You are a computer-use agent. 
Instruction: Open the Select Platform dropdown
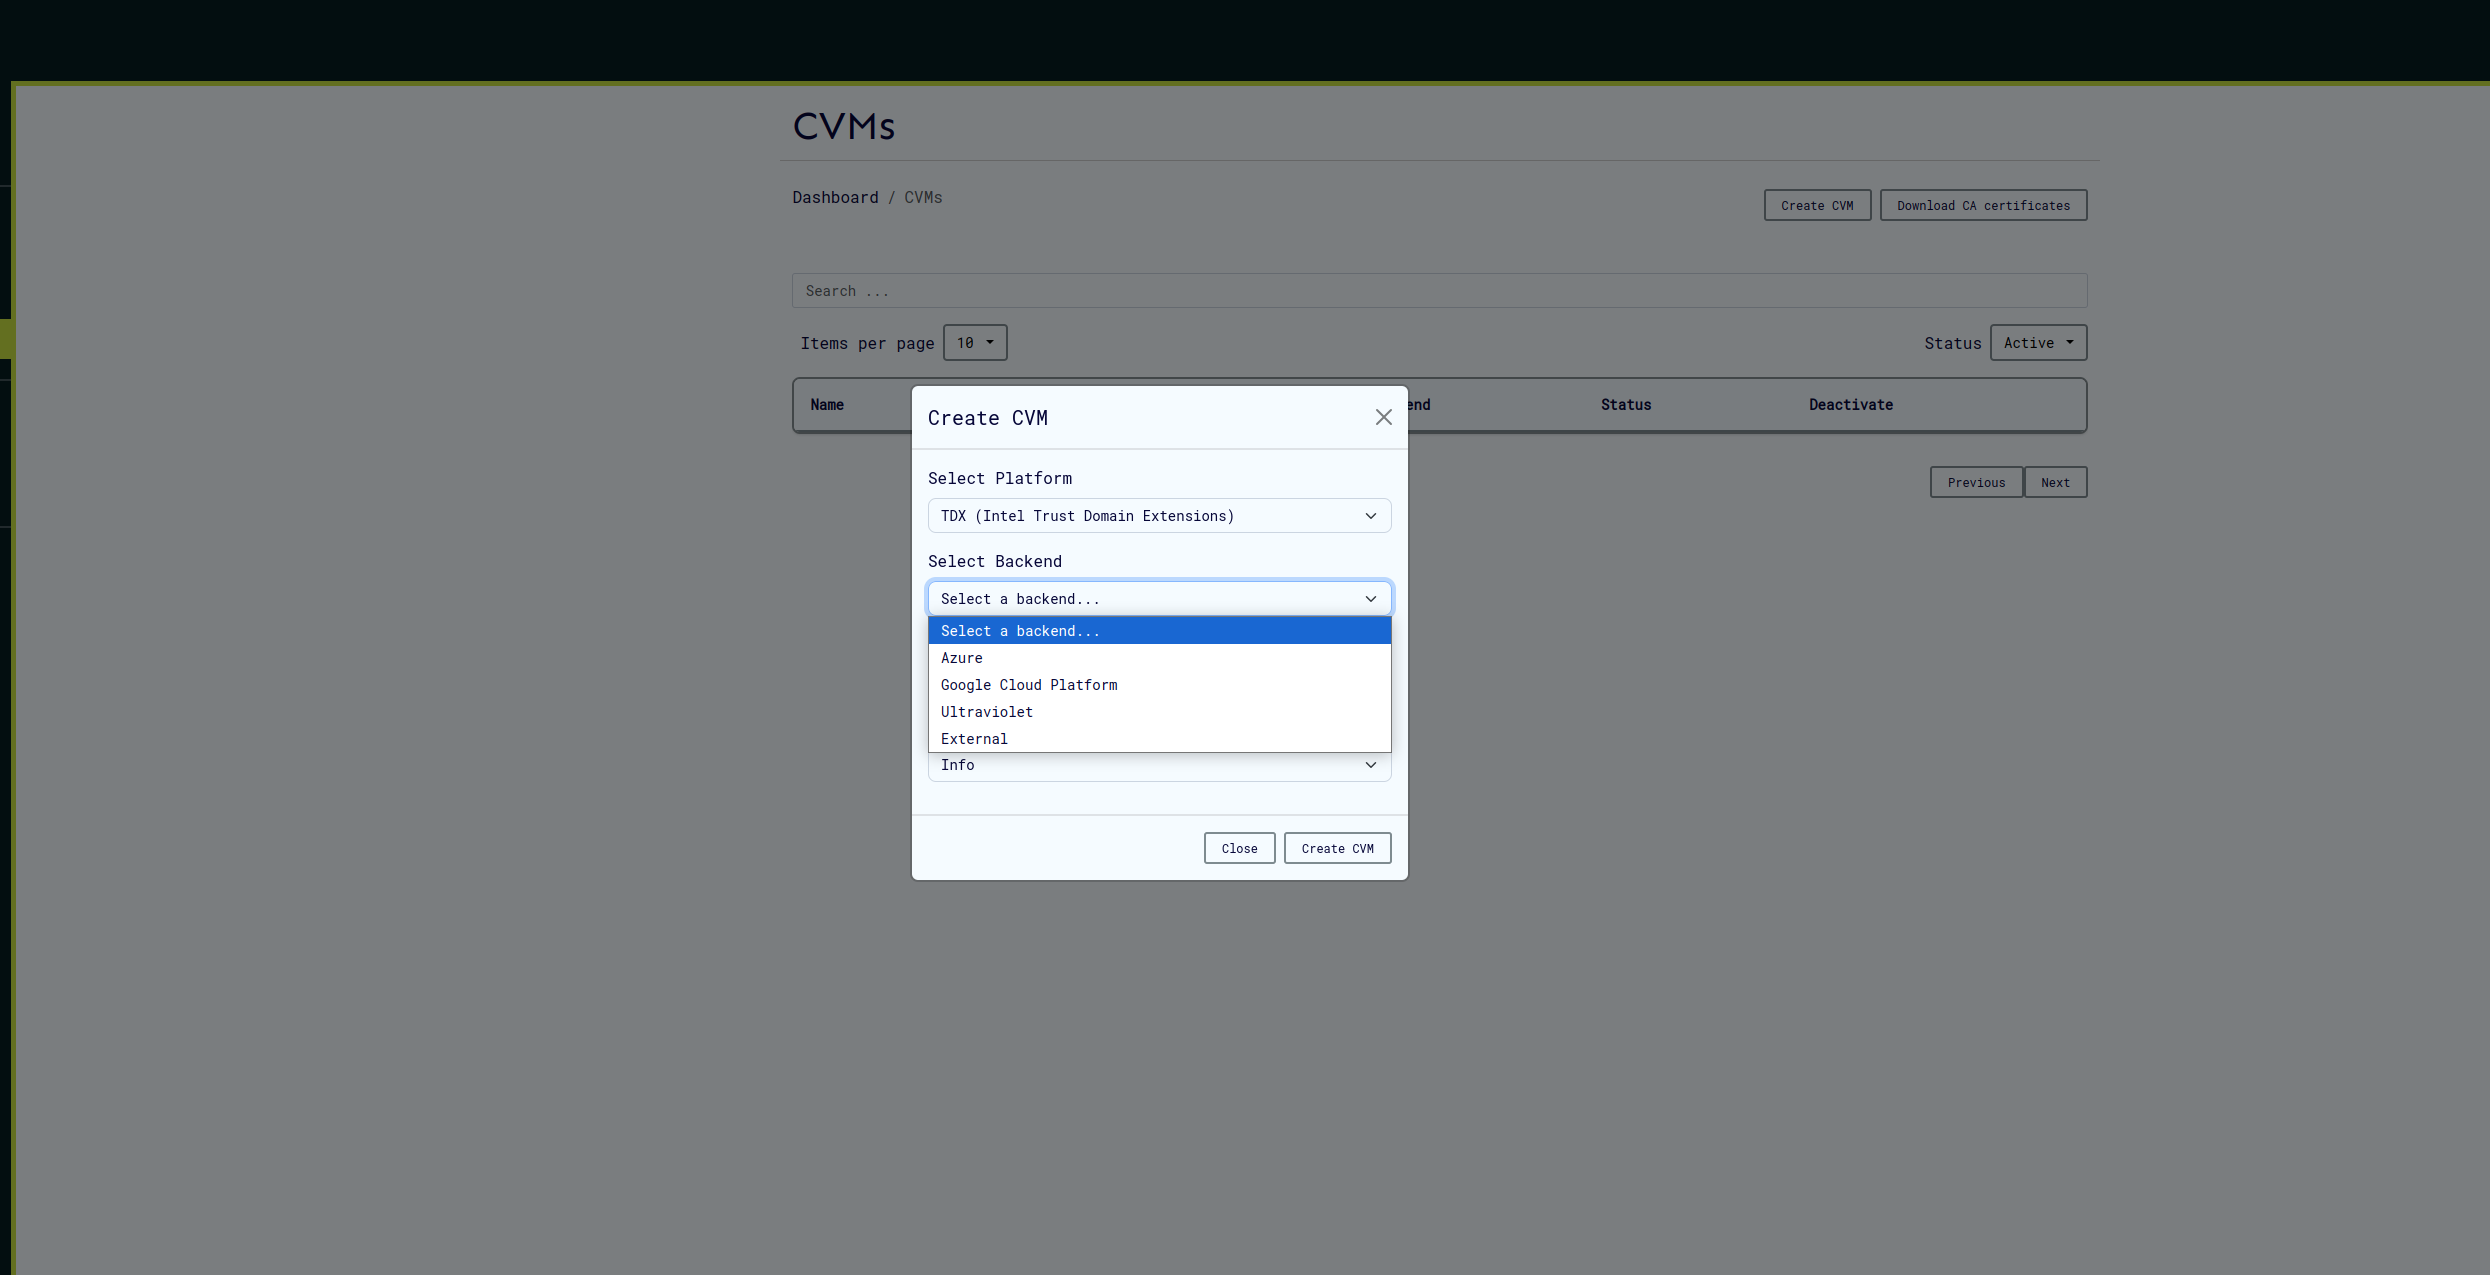point(1159,516)
